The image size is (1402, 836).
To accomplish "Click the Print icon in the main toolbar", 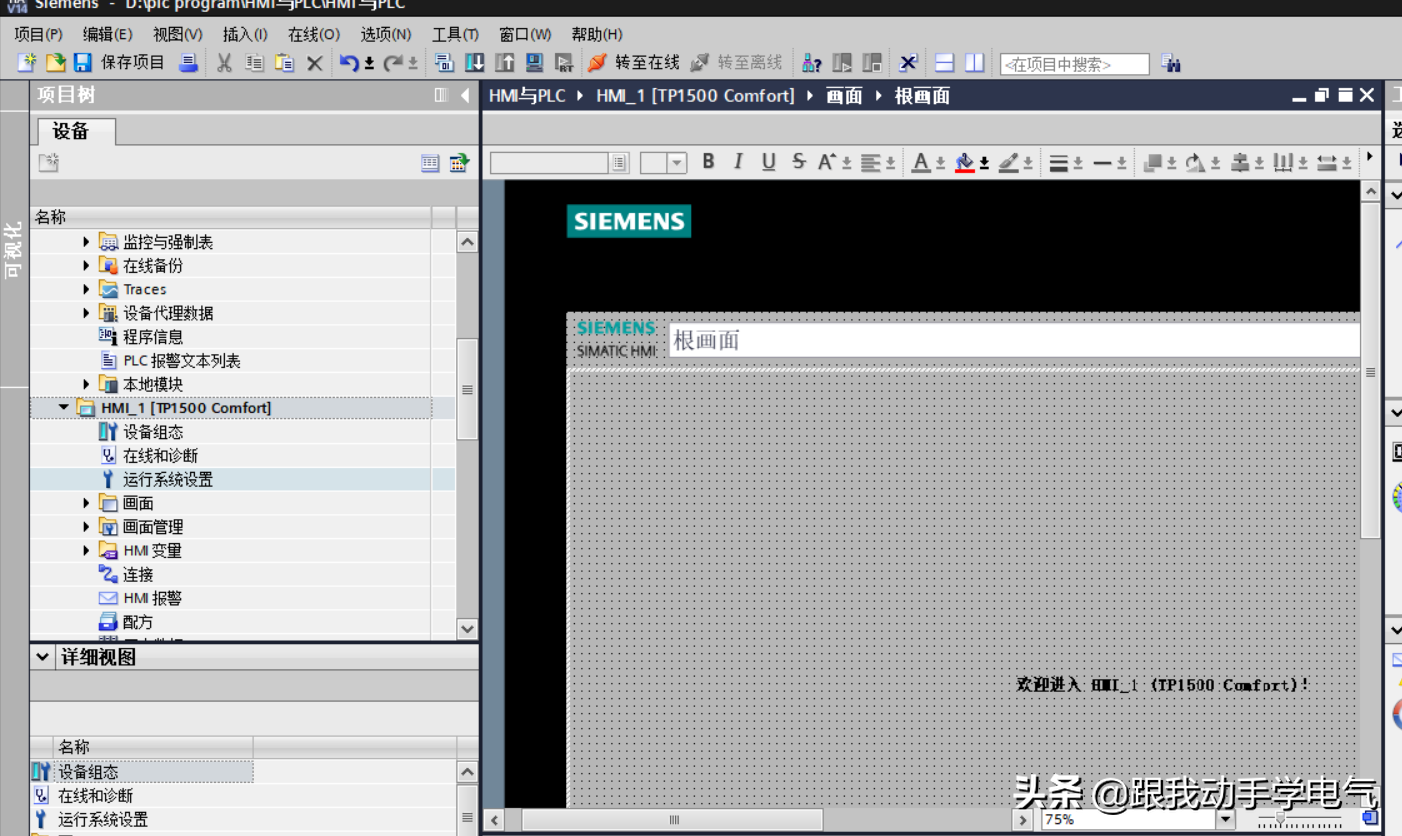I will point(188,63).
